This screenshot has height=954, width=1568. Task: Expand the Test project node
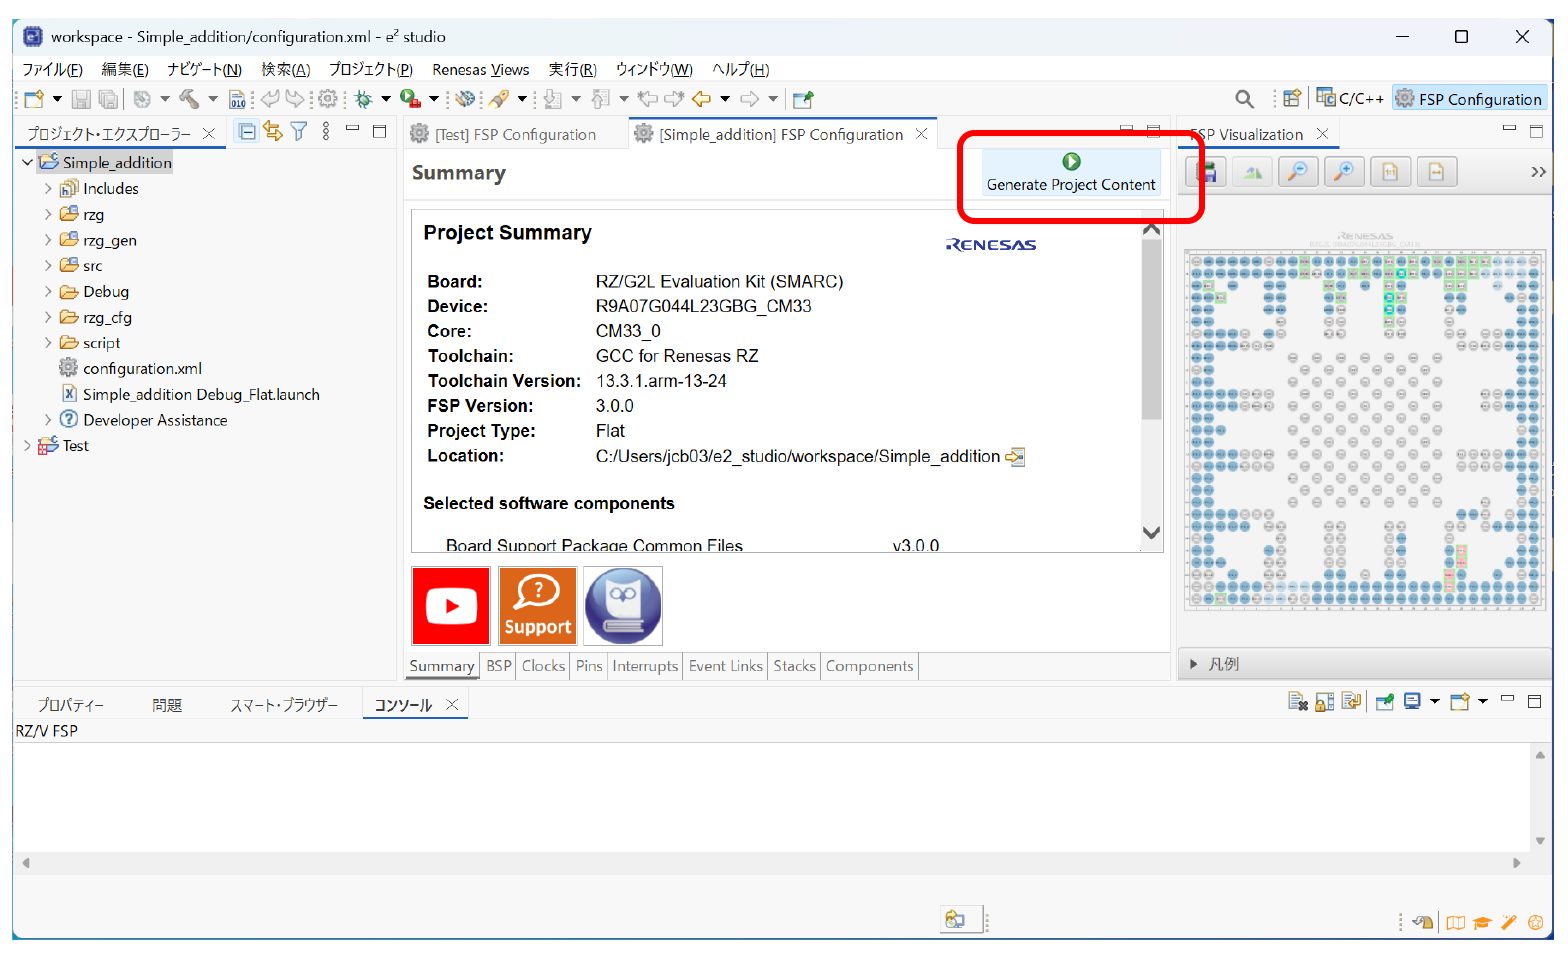pos(27,446)
